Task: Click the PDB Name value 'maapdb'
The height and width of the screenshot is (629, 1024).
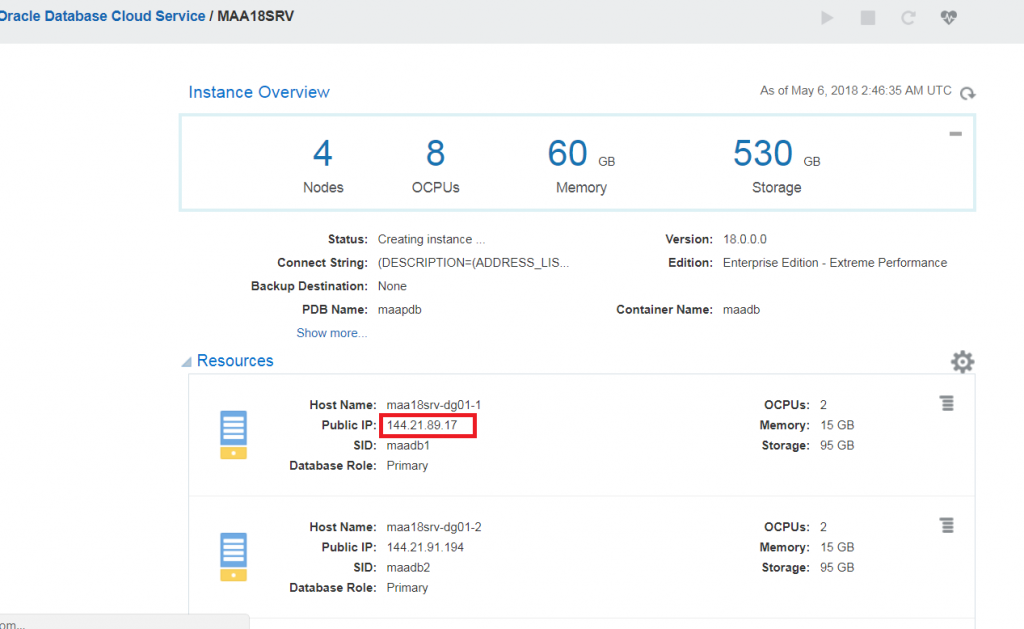Action: click(x=400, y=310)
